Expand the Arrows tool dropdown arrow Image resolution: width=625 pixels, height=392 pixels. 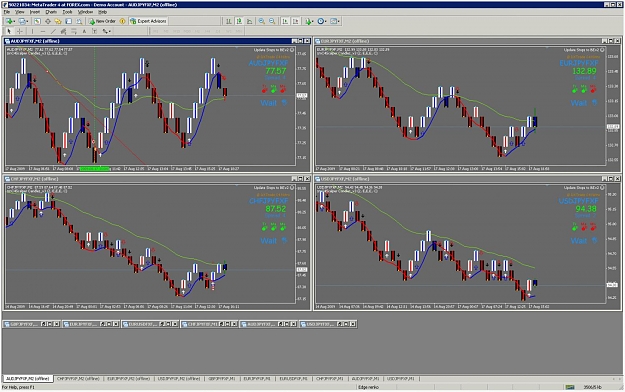pos(110,31)
